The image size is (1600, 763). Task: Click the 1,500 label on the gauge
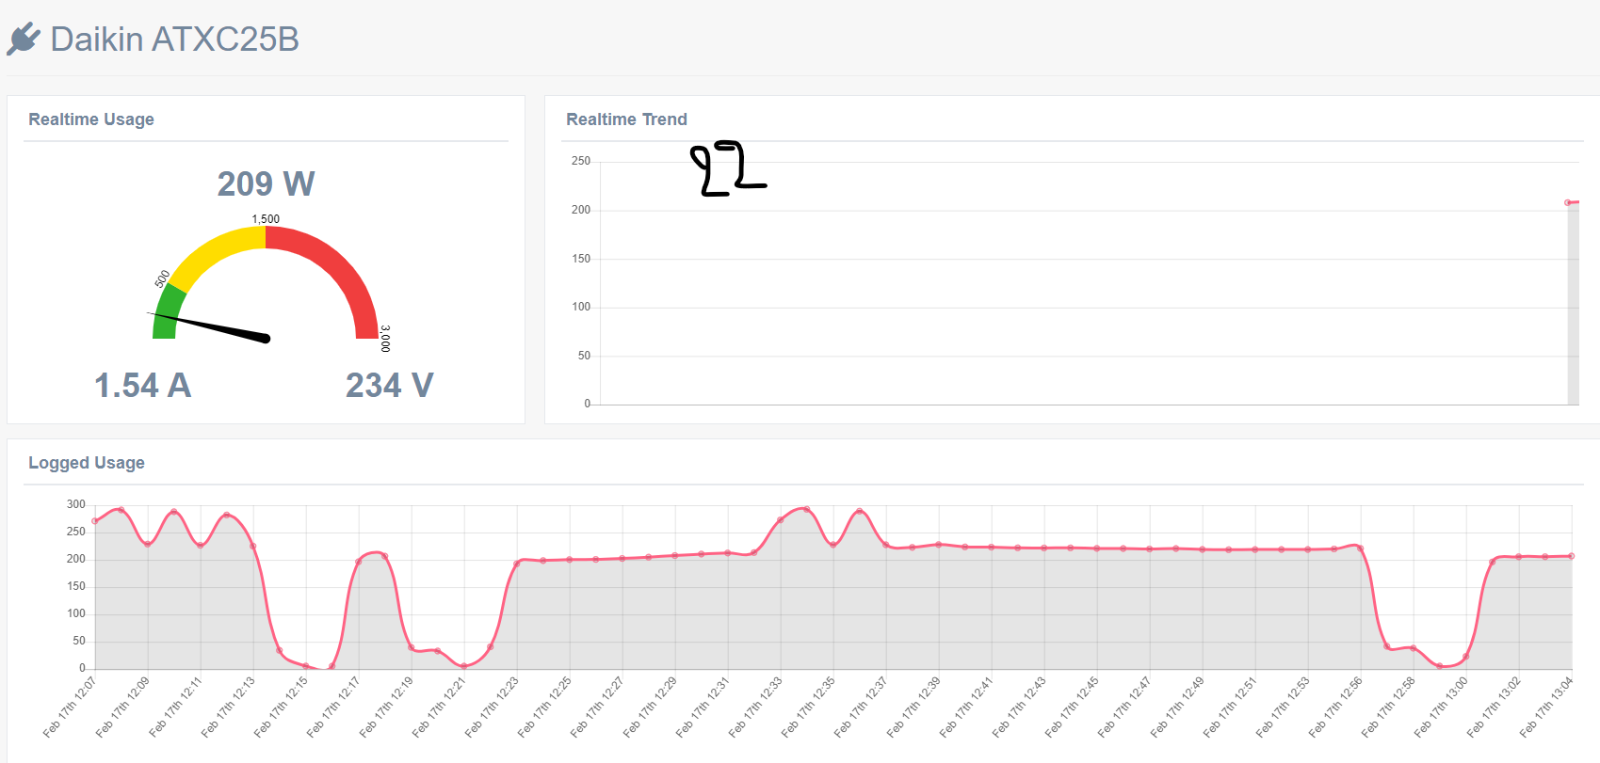[266, 219]
